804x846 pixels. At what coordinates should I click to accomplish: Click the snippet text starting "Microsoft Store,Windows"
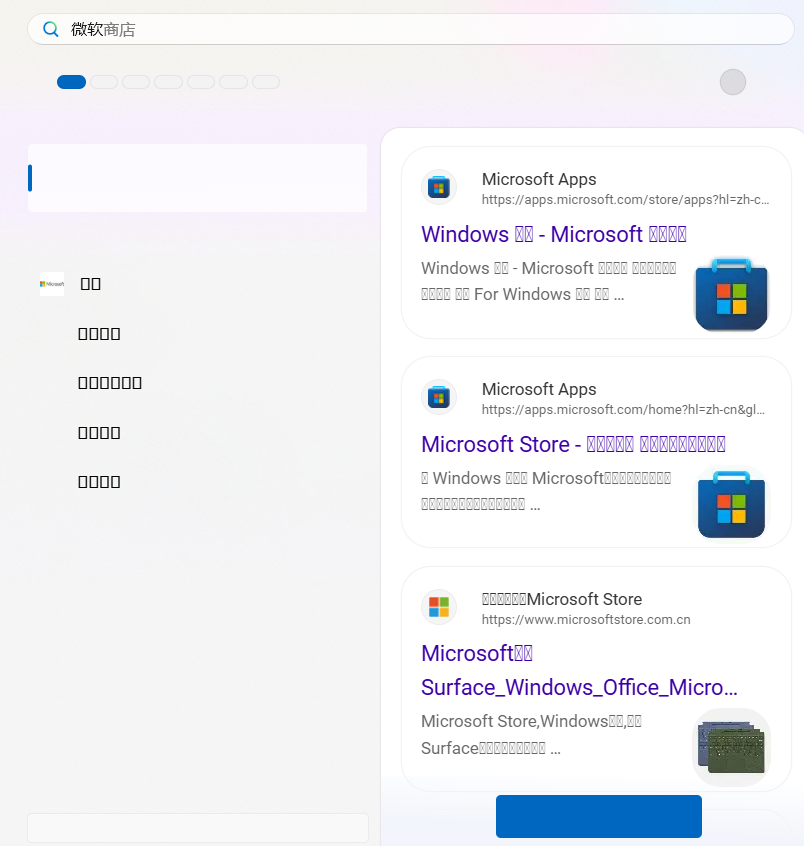[x=532, y=734]
